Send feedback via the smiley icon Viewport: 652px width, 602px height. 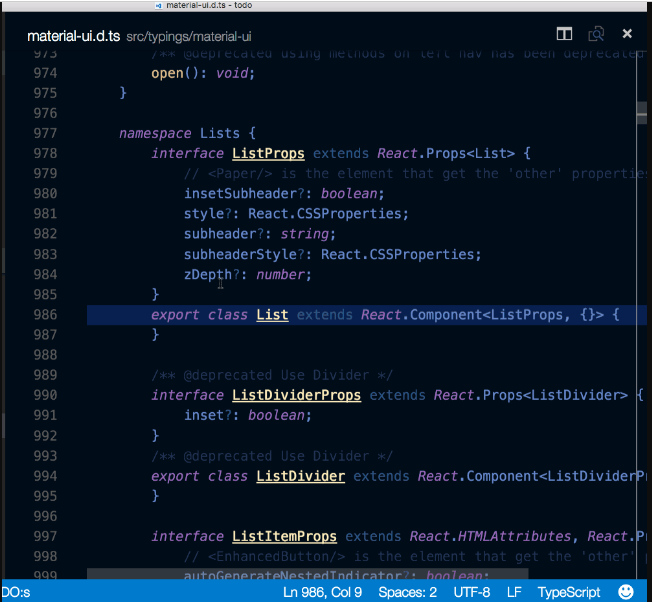626,592
